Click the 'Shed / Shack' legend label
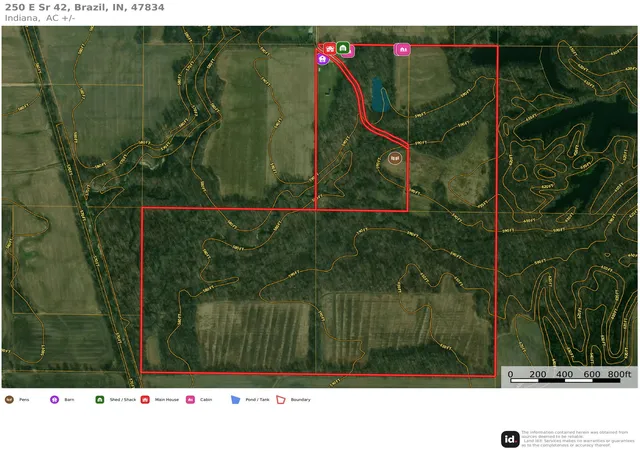Image resolution: width=640 pixels, height=450 pixels. pyautogui.click(x=122, y=400)
